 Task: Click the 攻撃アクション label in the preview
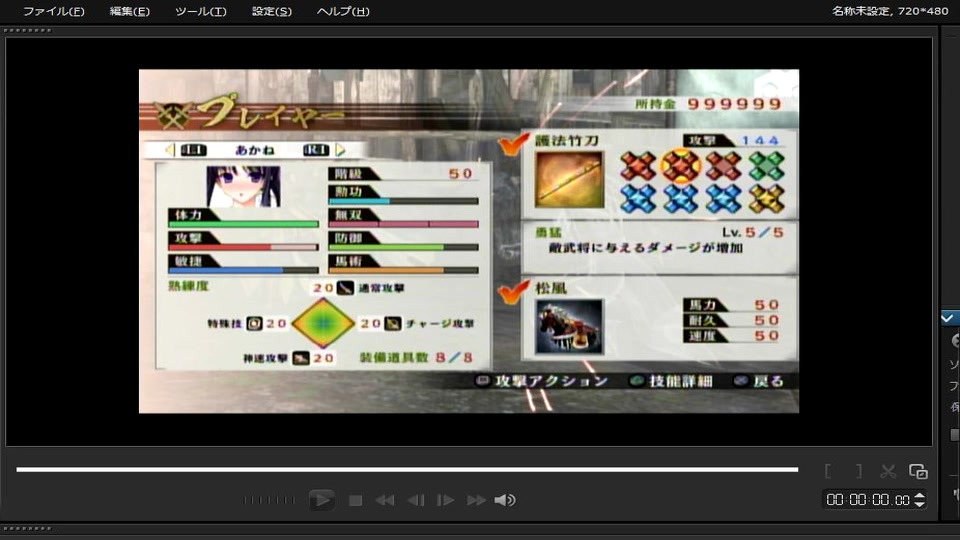pos(551,381)
